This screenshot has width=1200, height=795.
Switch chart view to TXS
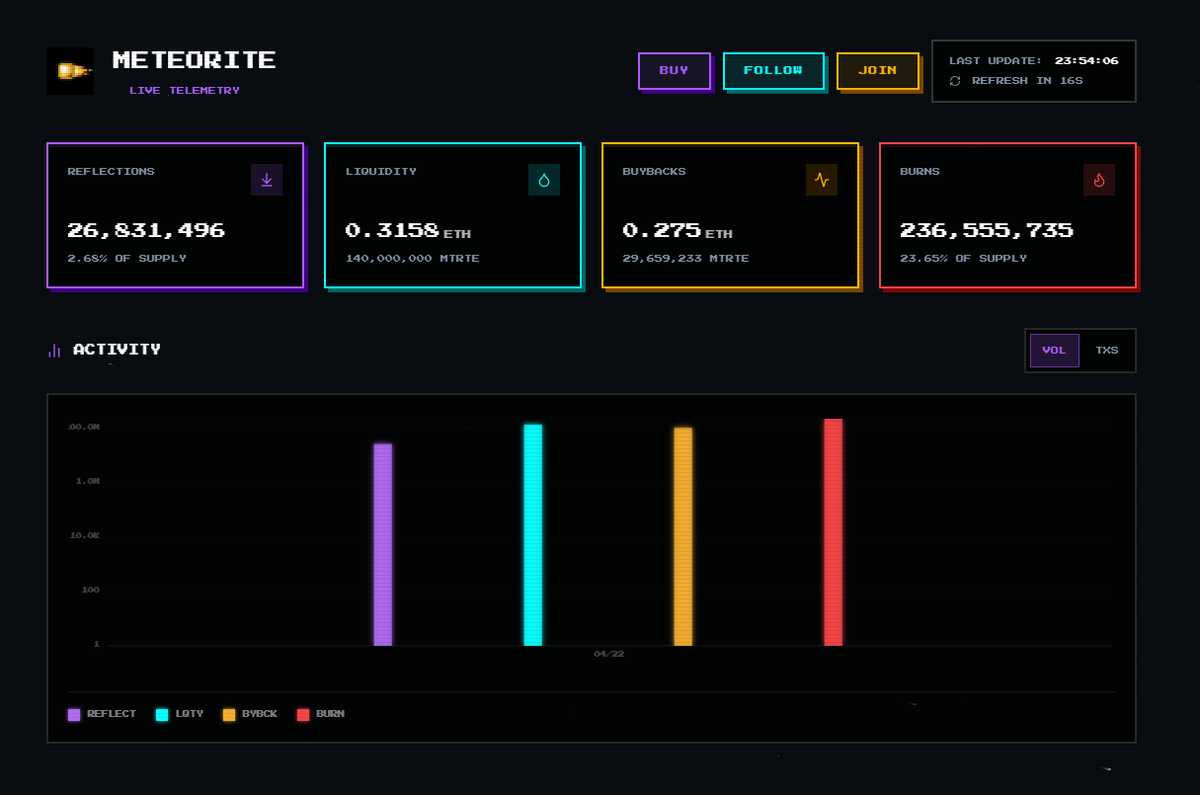click(x=1107, y=350)
